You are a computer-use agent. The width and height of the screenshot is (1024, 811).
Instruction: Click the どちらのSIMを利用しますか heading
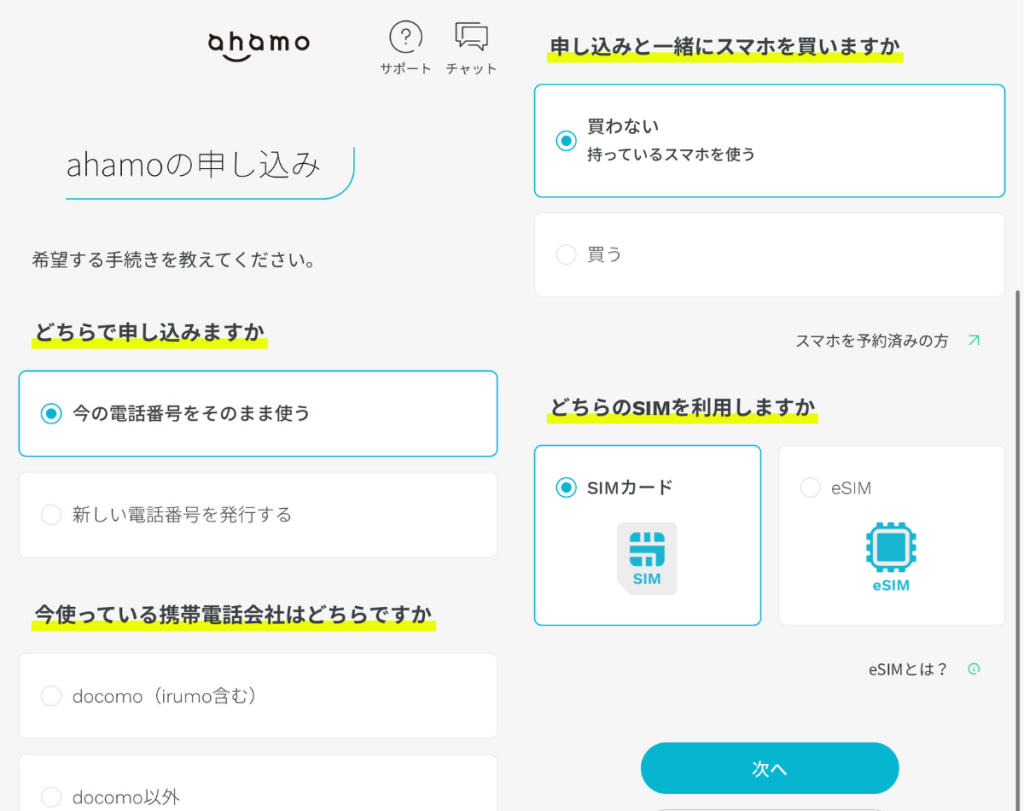(x=682, y=407)
